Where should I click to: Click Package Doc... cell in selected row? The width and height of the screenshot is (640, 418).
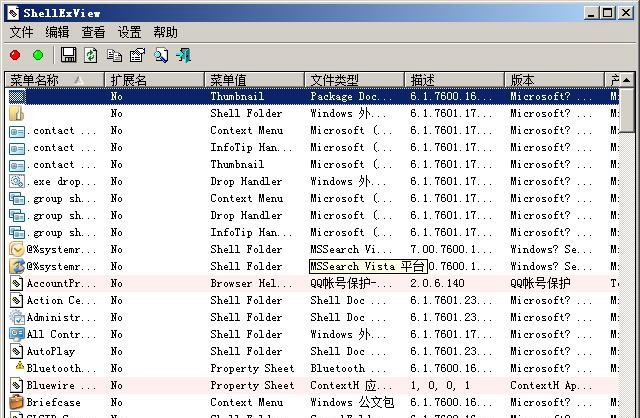(x=351, y=96)
